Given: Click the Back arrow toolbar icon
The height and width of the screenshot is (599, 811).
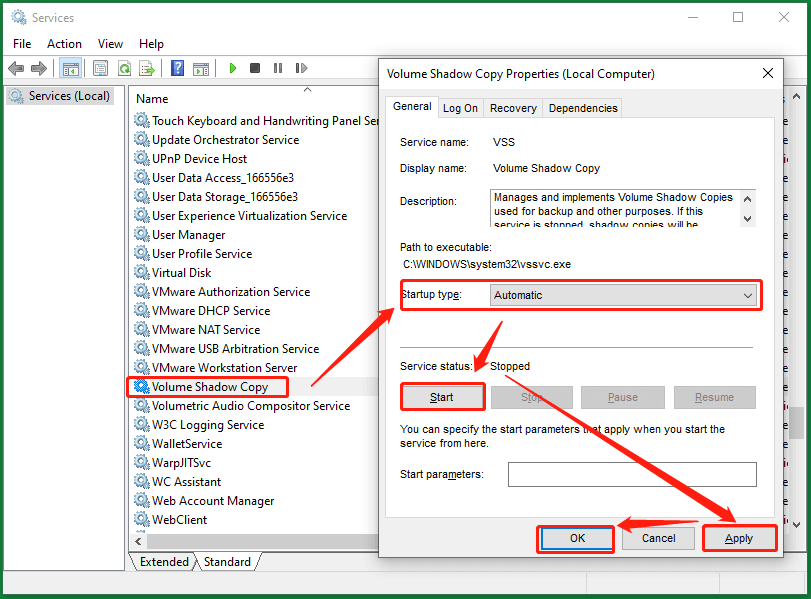Looking at the screenshot, I should (16, 68).
